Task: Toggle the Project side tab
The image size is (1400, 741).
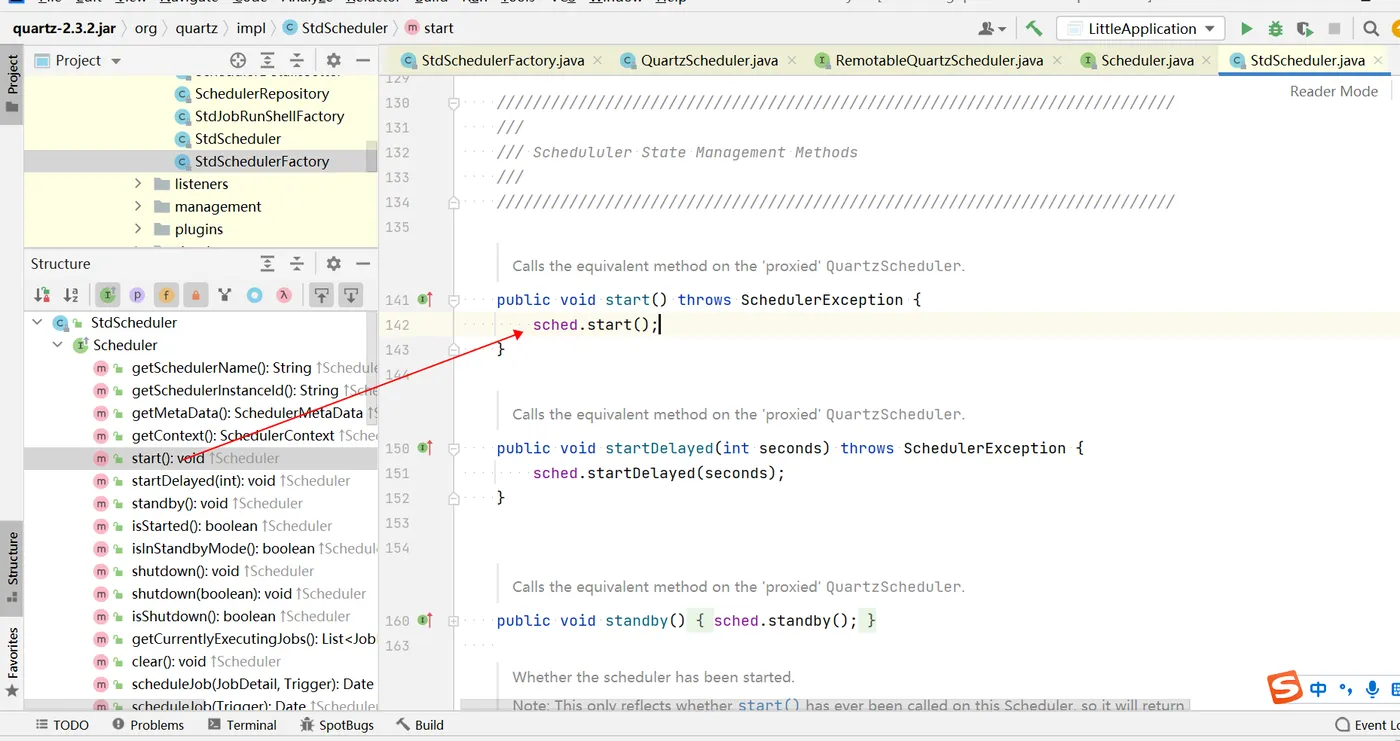Action: tap(12, 84)
